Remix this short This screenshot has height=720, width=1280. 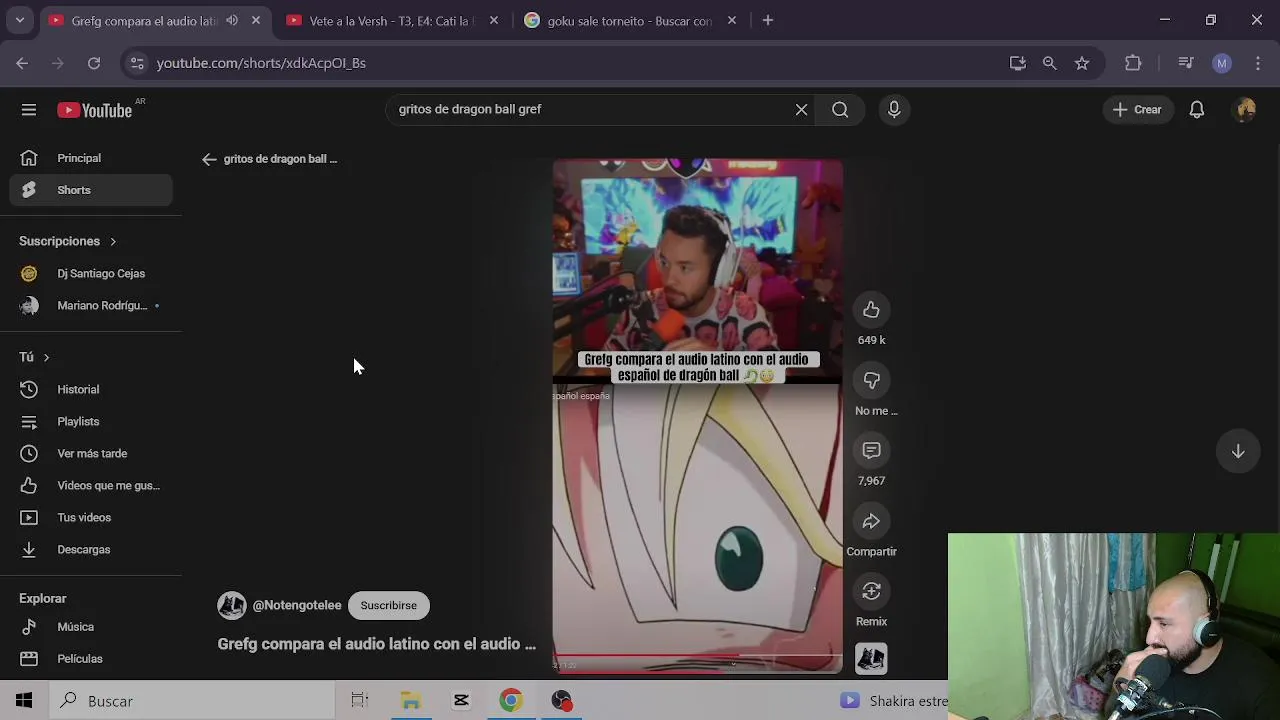pos(871,591)
